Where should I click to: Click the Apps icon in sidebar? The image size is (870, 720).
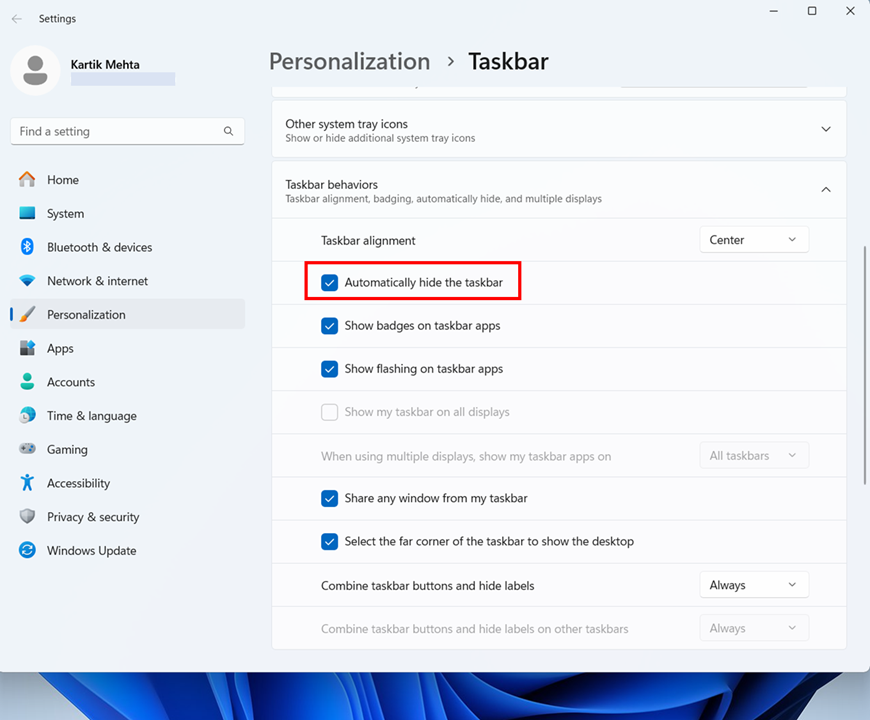[27, 348]
